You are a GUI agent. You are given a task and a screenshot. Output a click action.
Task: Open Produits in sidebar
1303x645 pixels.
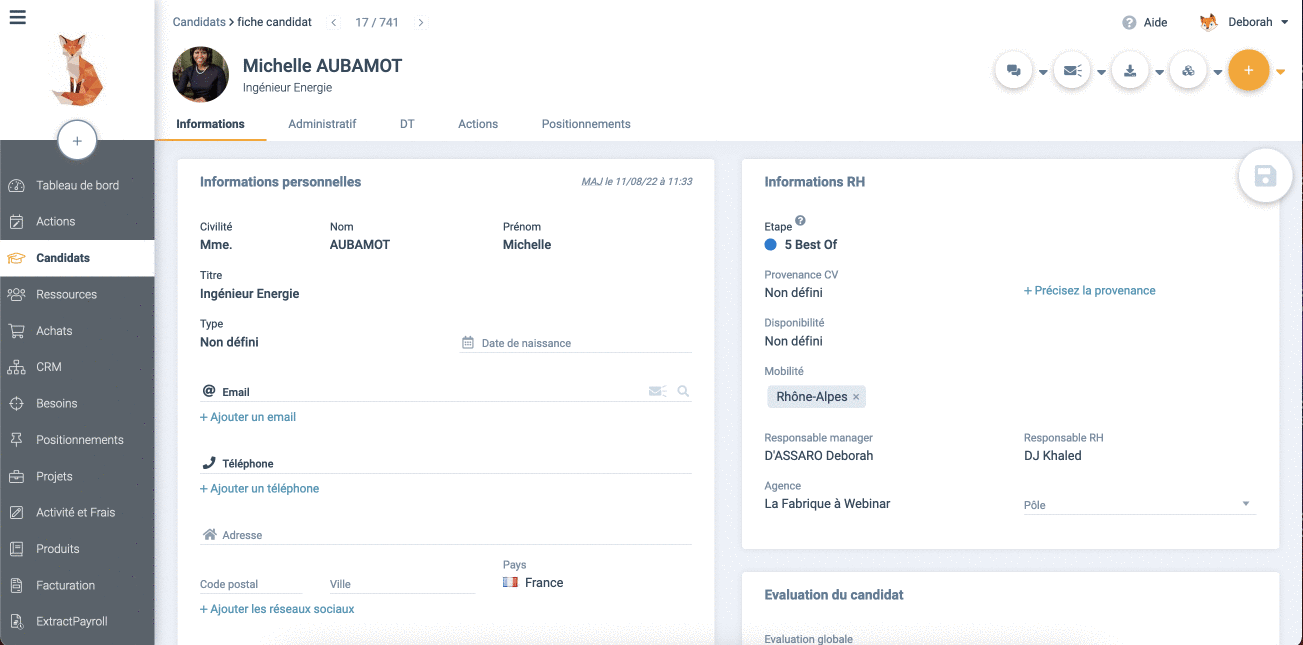(x=77, y=548)
